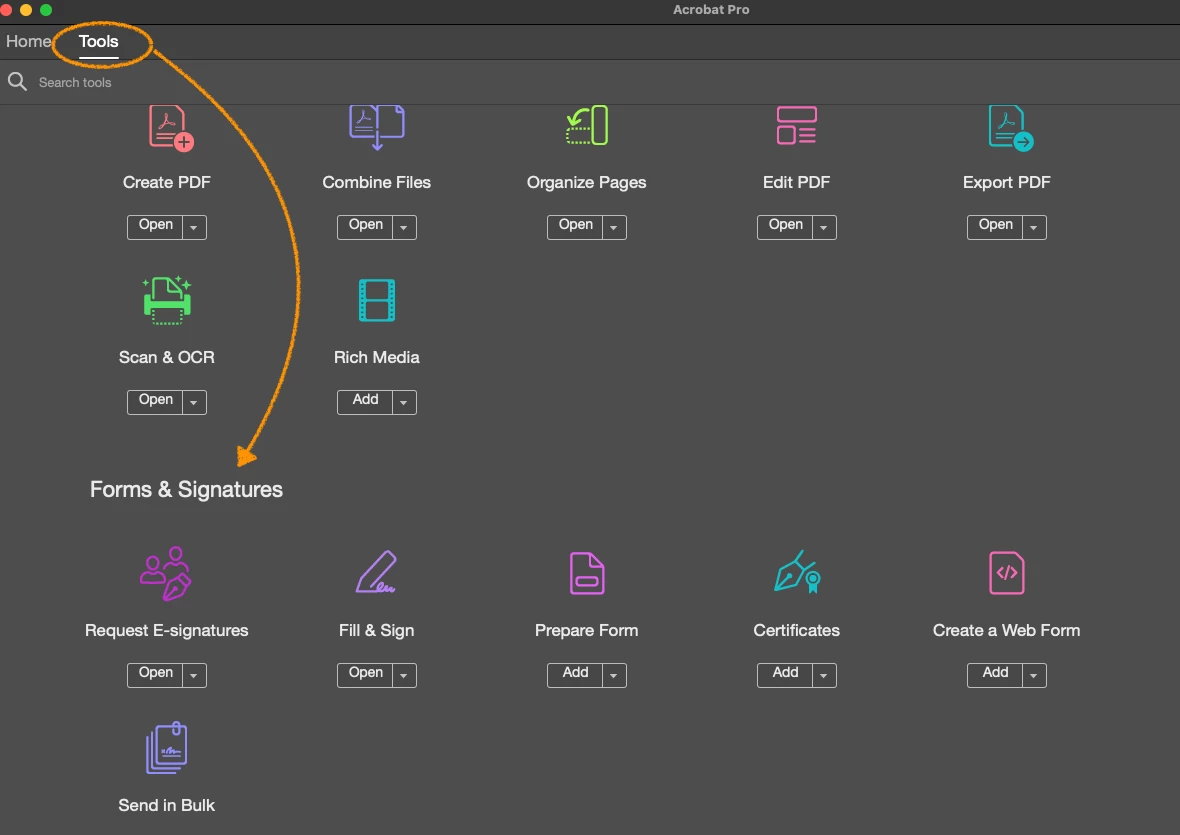Click the Rich Media filmstrip icon
Image resolution: width=1180 pixels, height=835 pixels.
tap(377, 300)
